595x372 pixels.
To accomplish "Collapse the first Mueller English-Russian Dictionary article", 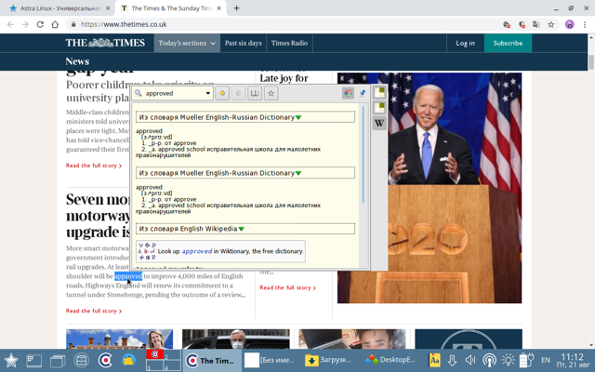I will click(299, 117).
